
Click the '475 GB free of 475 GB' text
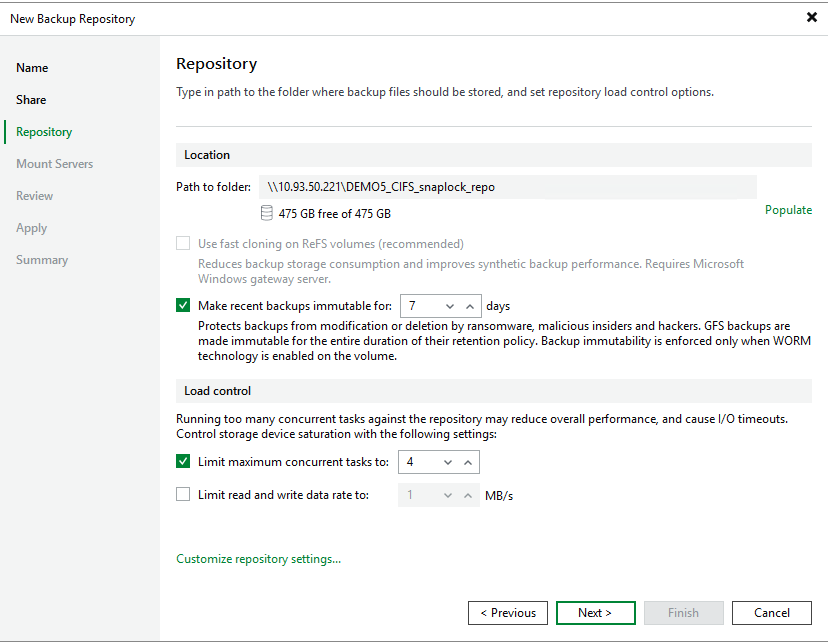tap(335, 214)
